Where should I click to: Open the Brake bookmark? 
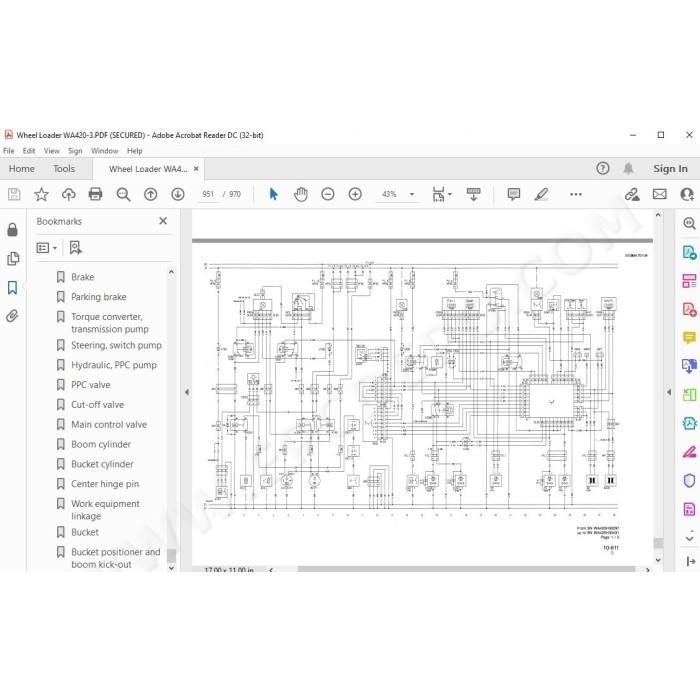(x=83, y=277)
